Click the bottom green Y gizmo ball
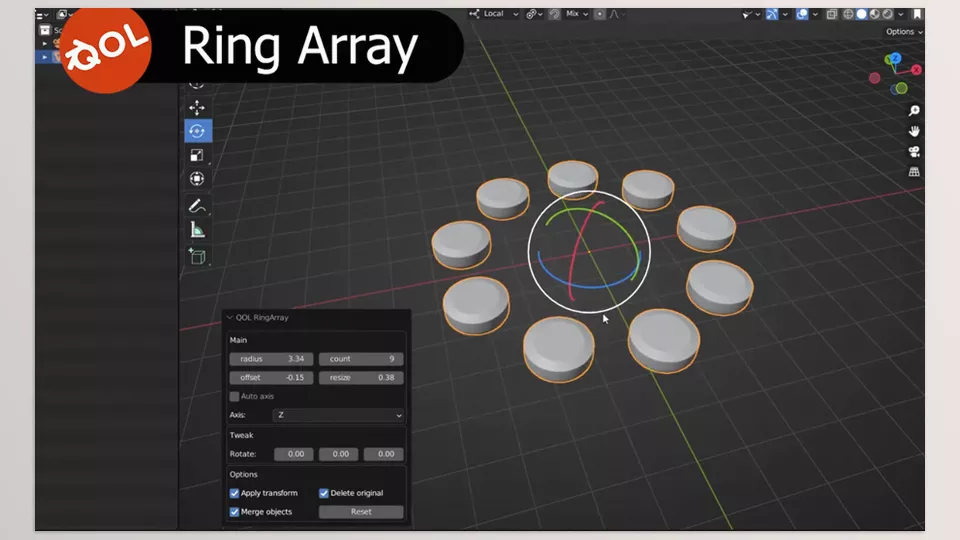Viewport: 960px width, 540px height. 901,89
